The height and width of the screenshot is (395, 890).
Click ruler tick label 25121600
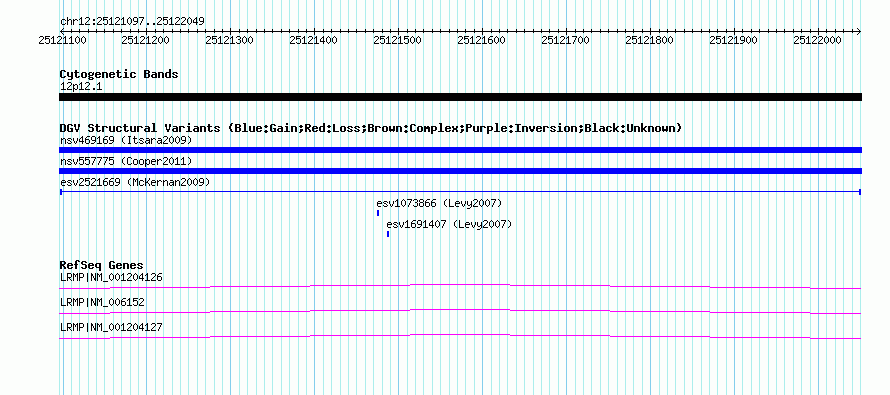point(482,40)
